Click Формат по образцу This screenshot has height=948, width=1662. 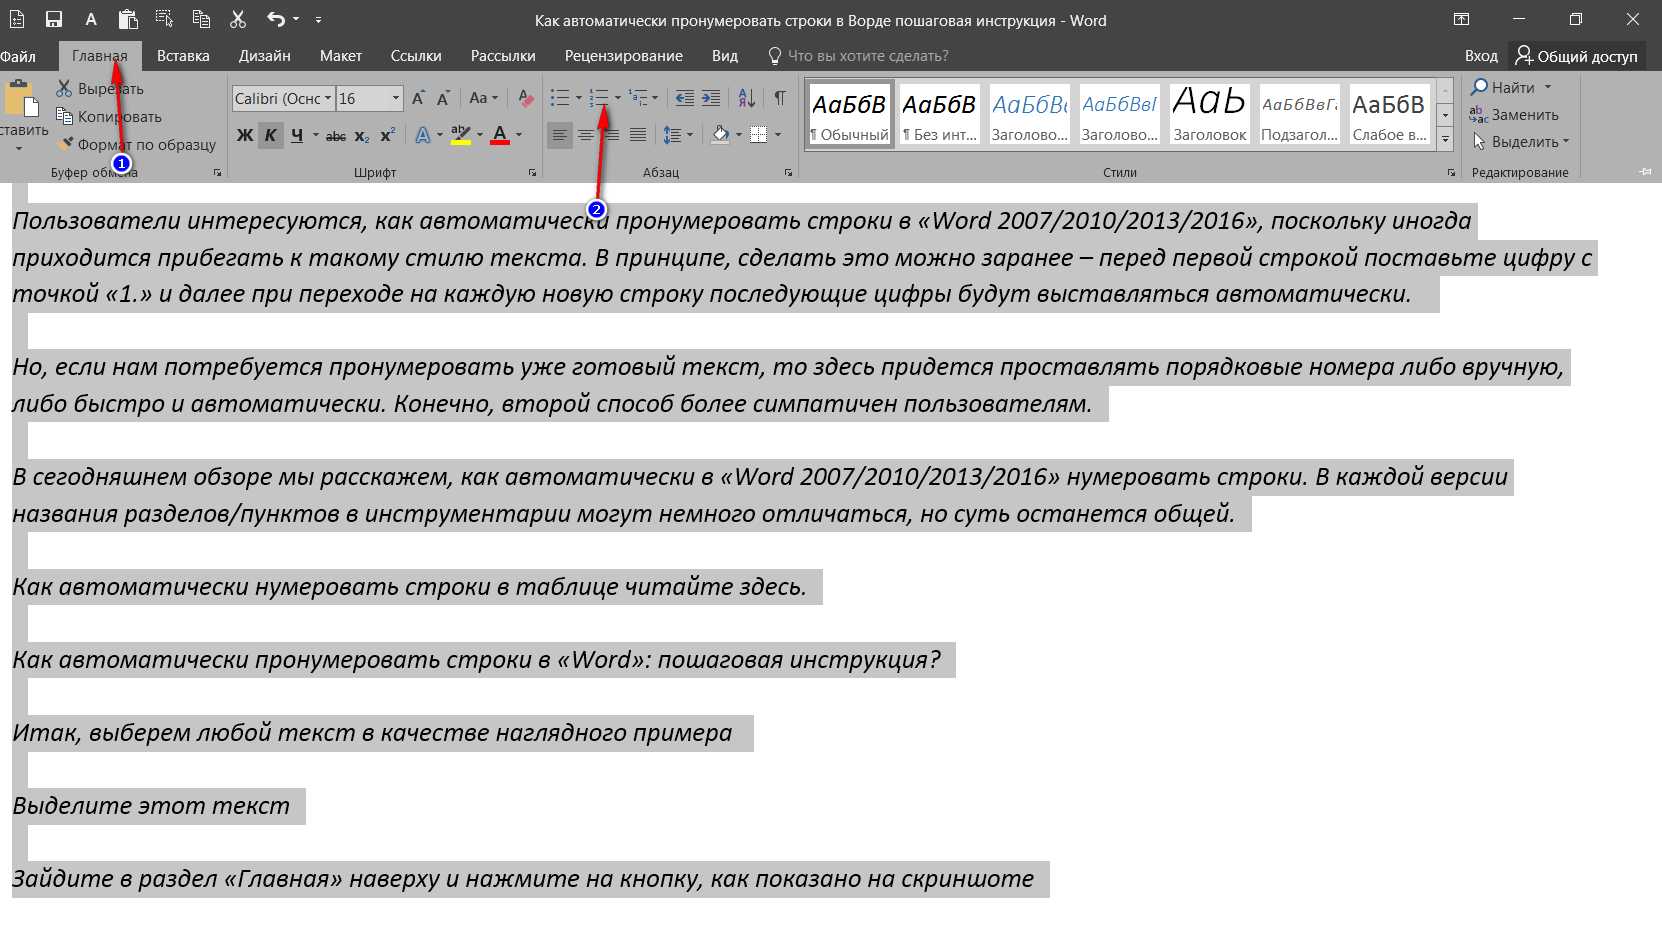(x=136, y=144)
